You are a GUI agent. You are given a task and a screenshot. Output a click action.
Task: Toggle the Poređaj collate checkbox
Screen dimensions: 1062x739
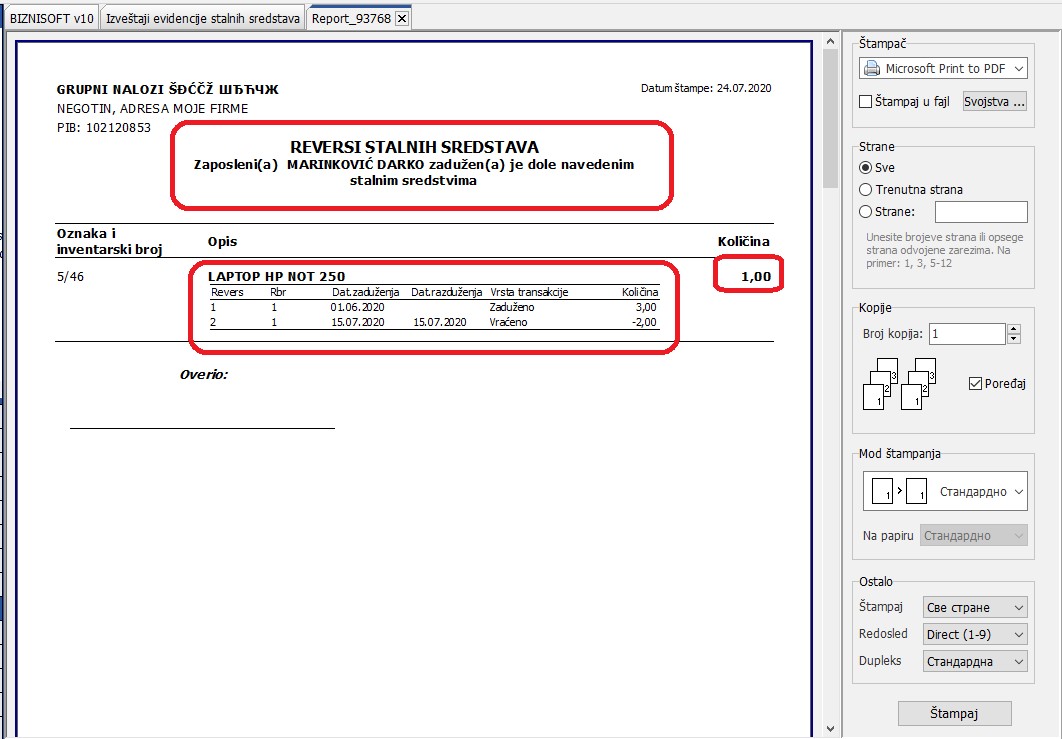click(975, 383)
